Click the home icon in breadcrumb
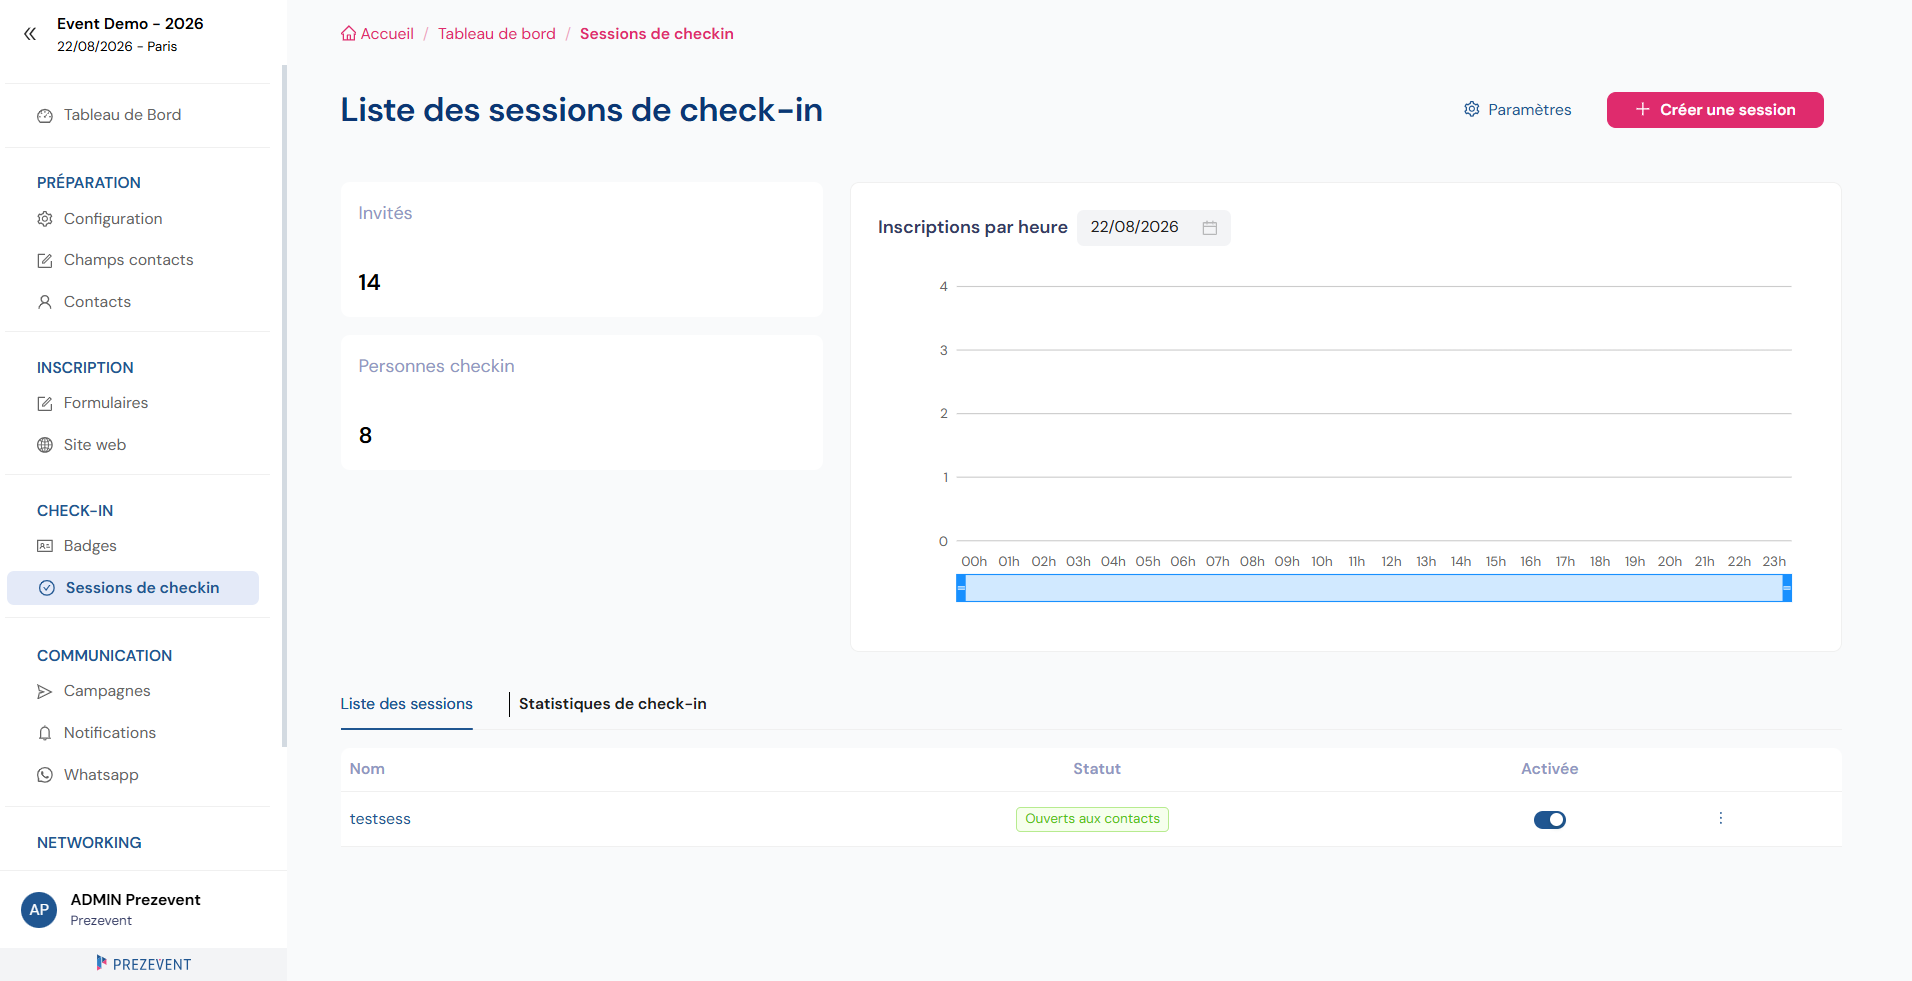 [348, 34]
